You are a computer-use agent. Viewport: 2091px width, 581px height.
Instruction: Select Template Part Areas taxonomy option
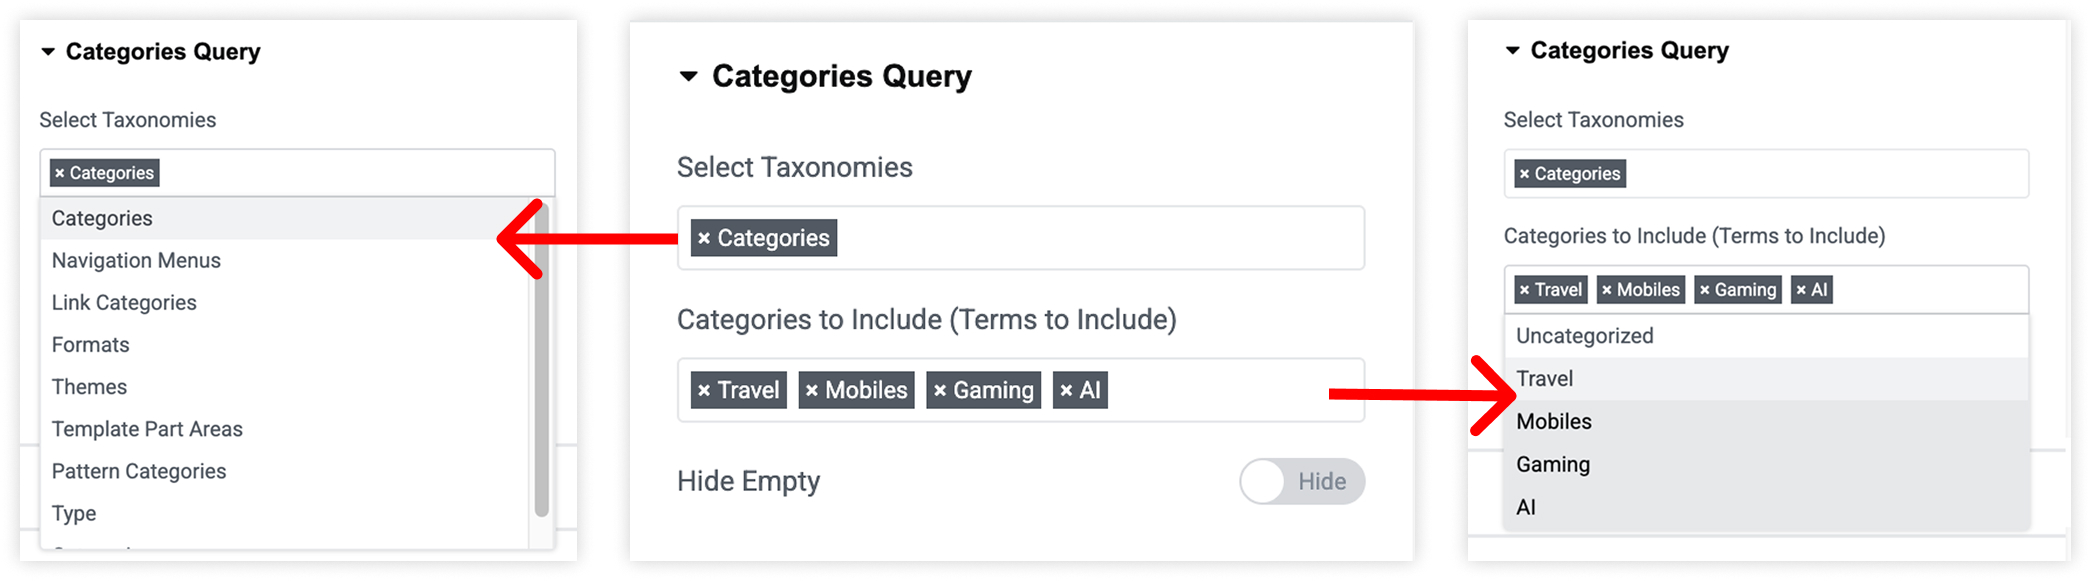pos(147,430)
